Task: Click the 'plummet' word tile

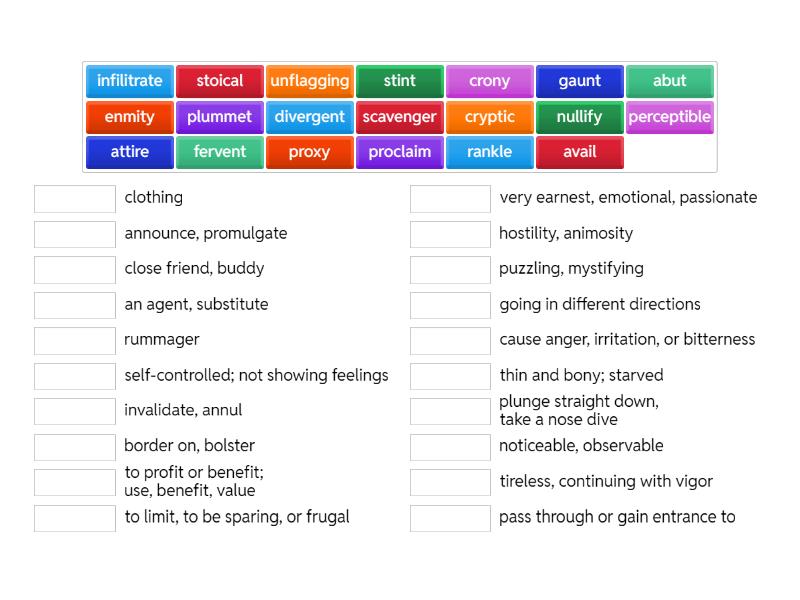Action: click(220, 117)
